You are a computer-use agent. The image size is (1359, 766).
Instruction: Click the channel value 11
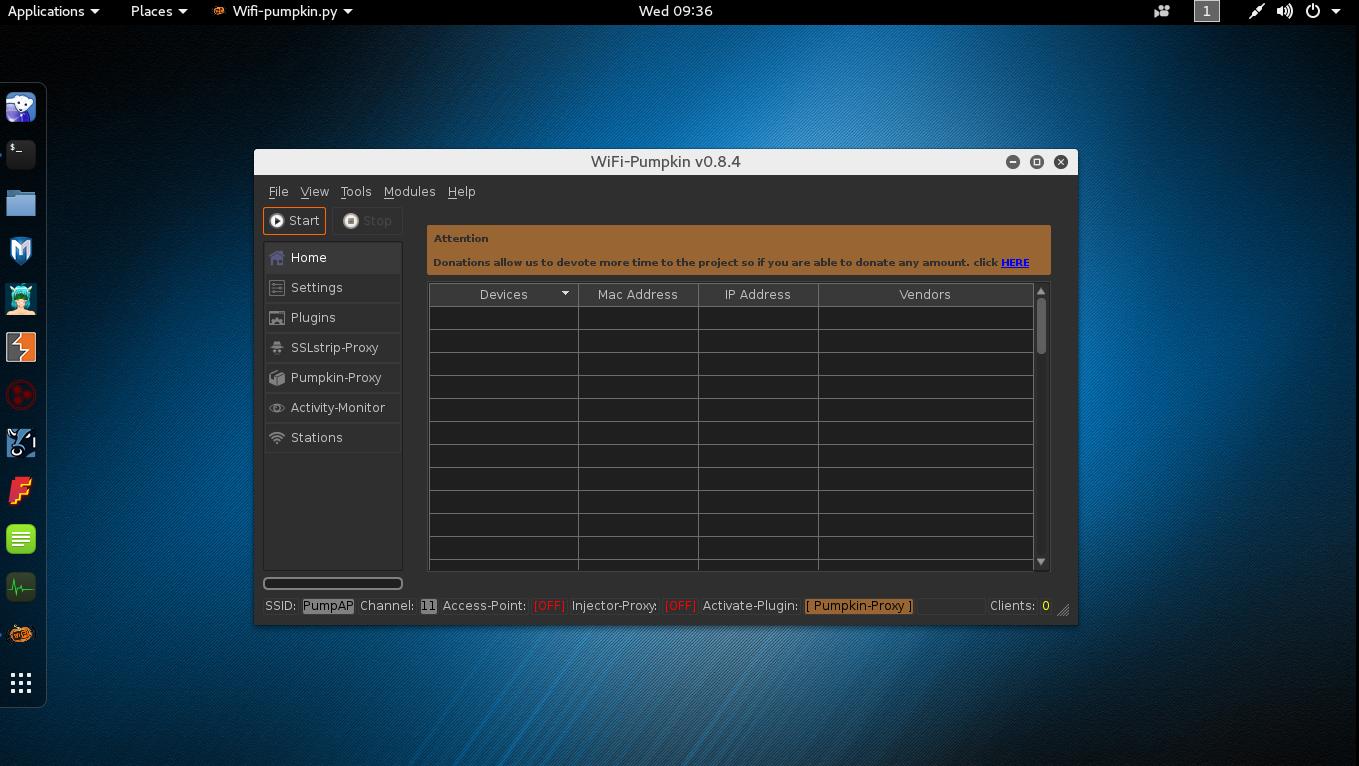click(x=428, y=606)
